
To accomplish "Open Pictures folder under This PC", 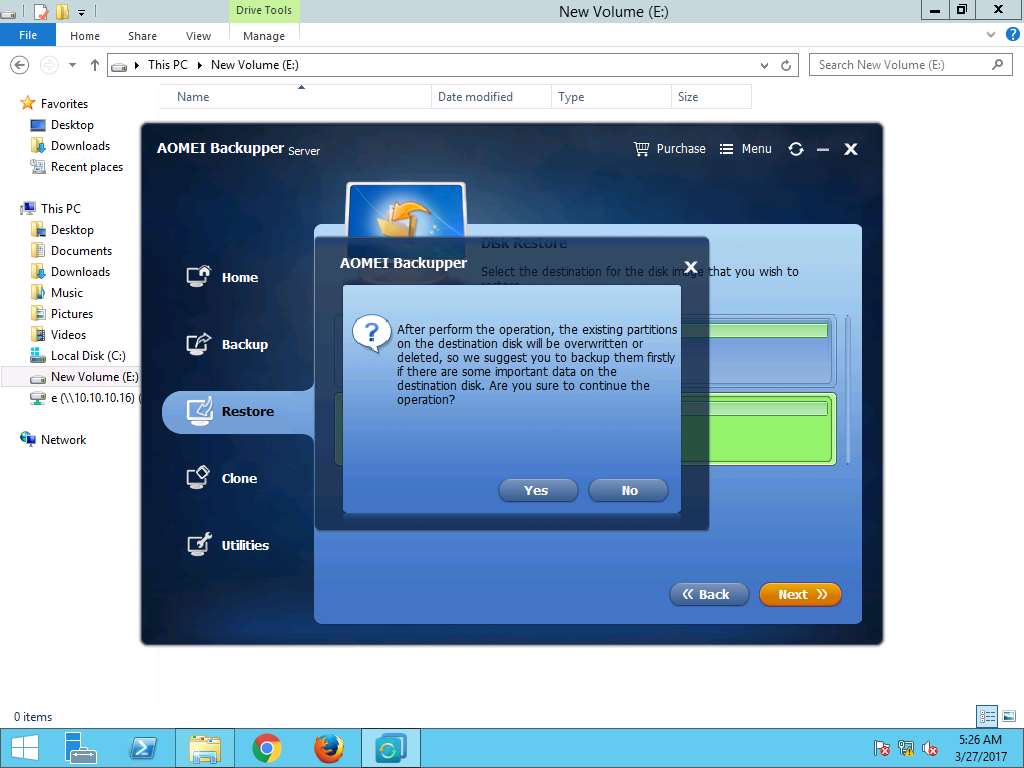I will (71, 313).
